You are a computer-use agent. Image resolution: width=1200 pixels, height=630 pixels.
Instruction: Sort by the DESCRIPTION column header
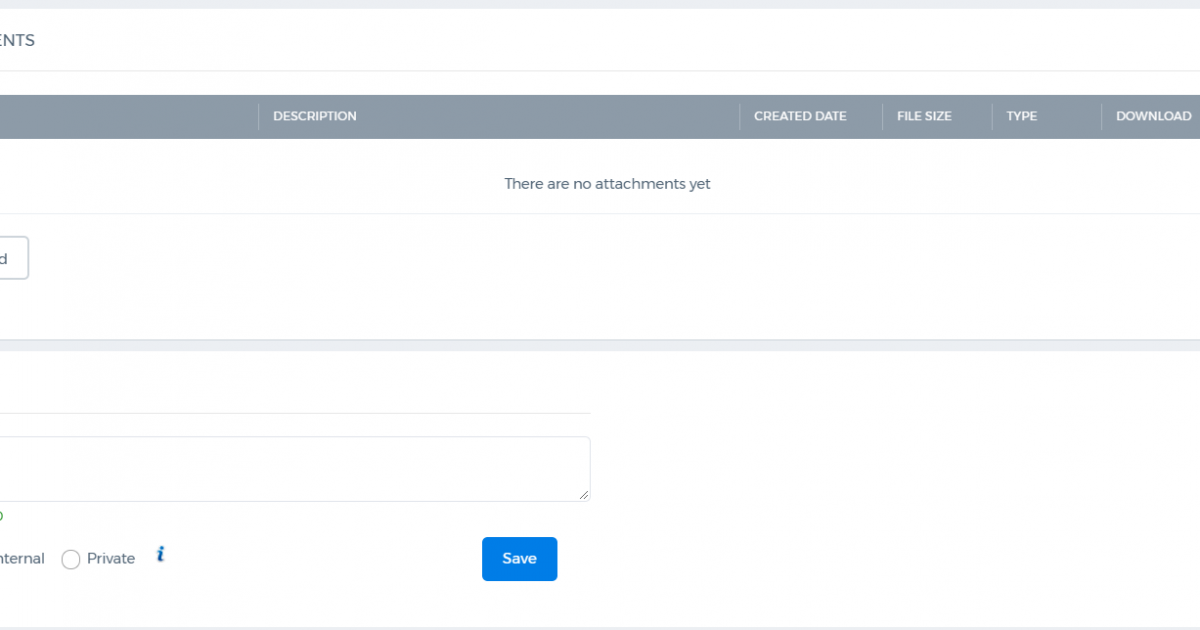point(315,116)
